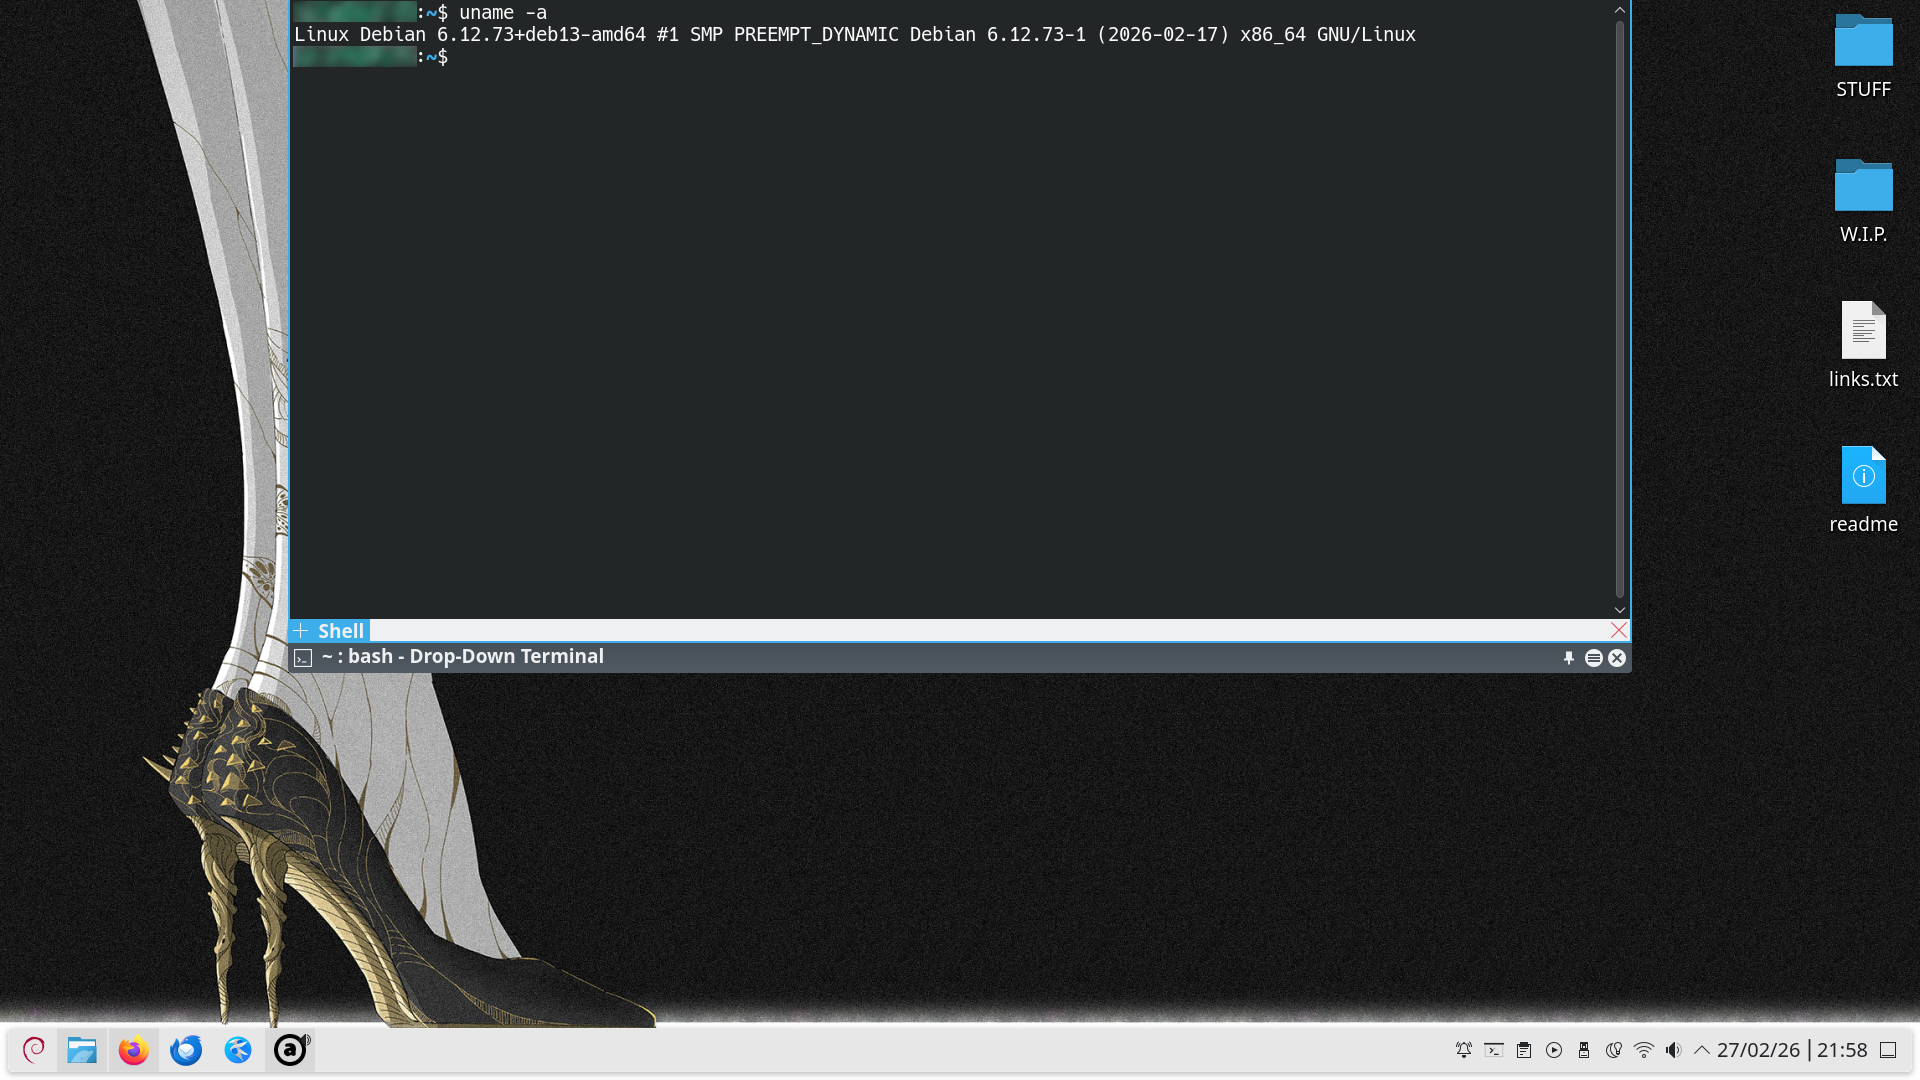Close the Shell session with red X
Viewport: 1920px width, 1080px height.
pyautogui.click(x=1619, y=630)
